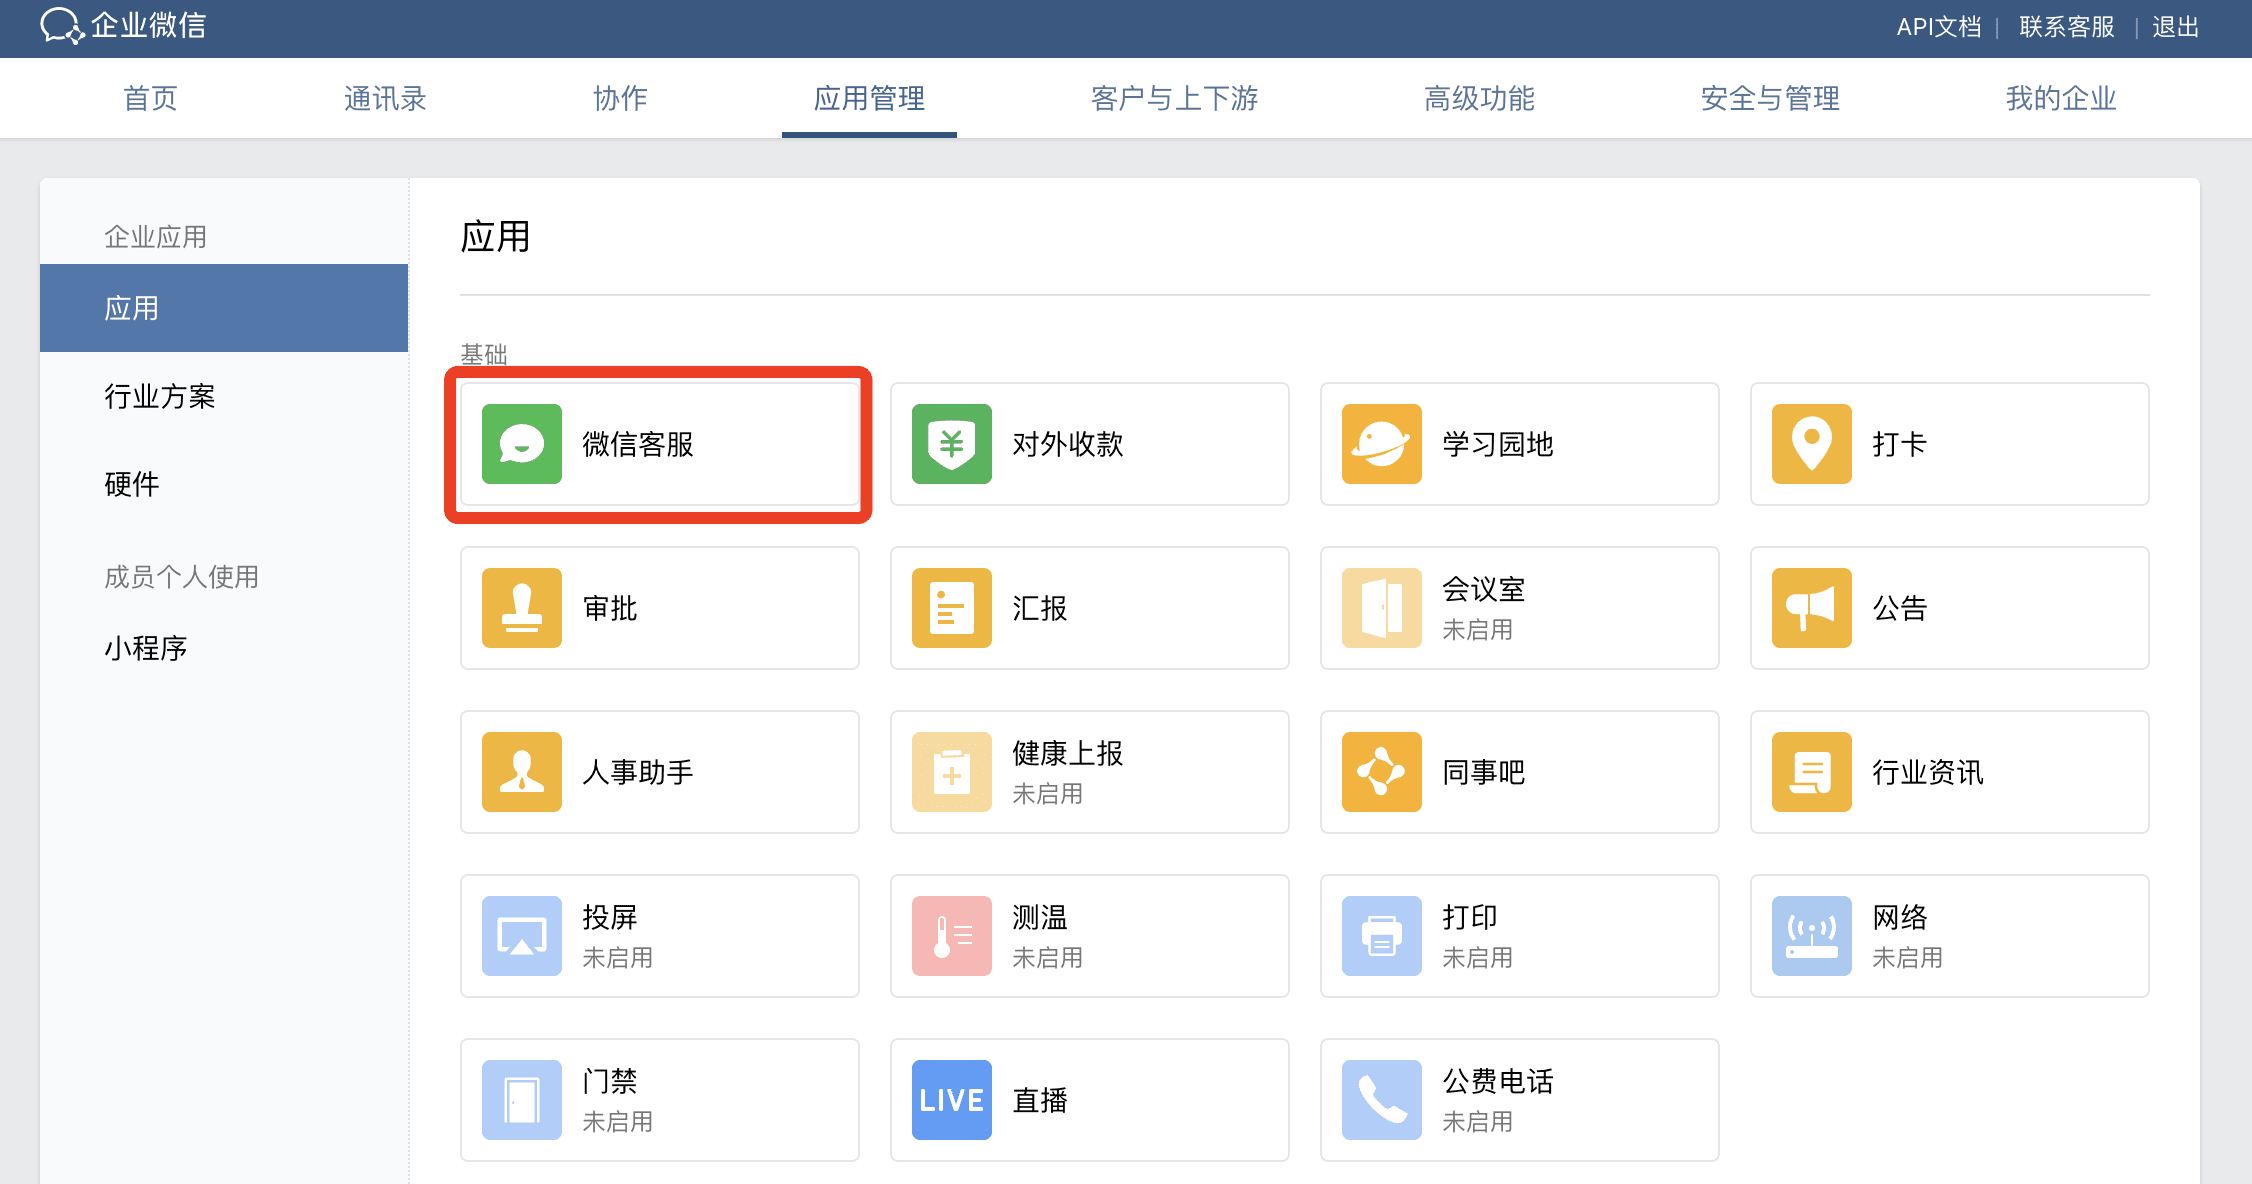Image resolution: width=2252 pixels, height=1184 pixels.
Task: Click the 企业微信 logo icon
Action: coord(62,26)
